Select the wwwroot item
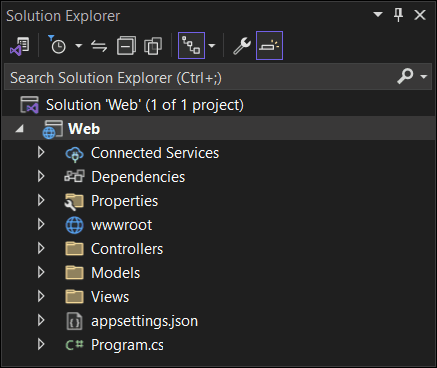437x368 pixels. click(121, 225)
